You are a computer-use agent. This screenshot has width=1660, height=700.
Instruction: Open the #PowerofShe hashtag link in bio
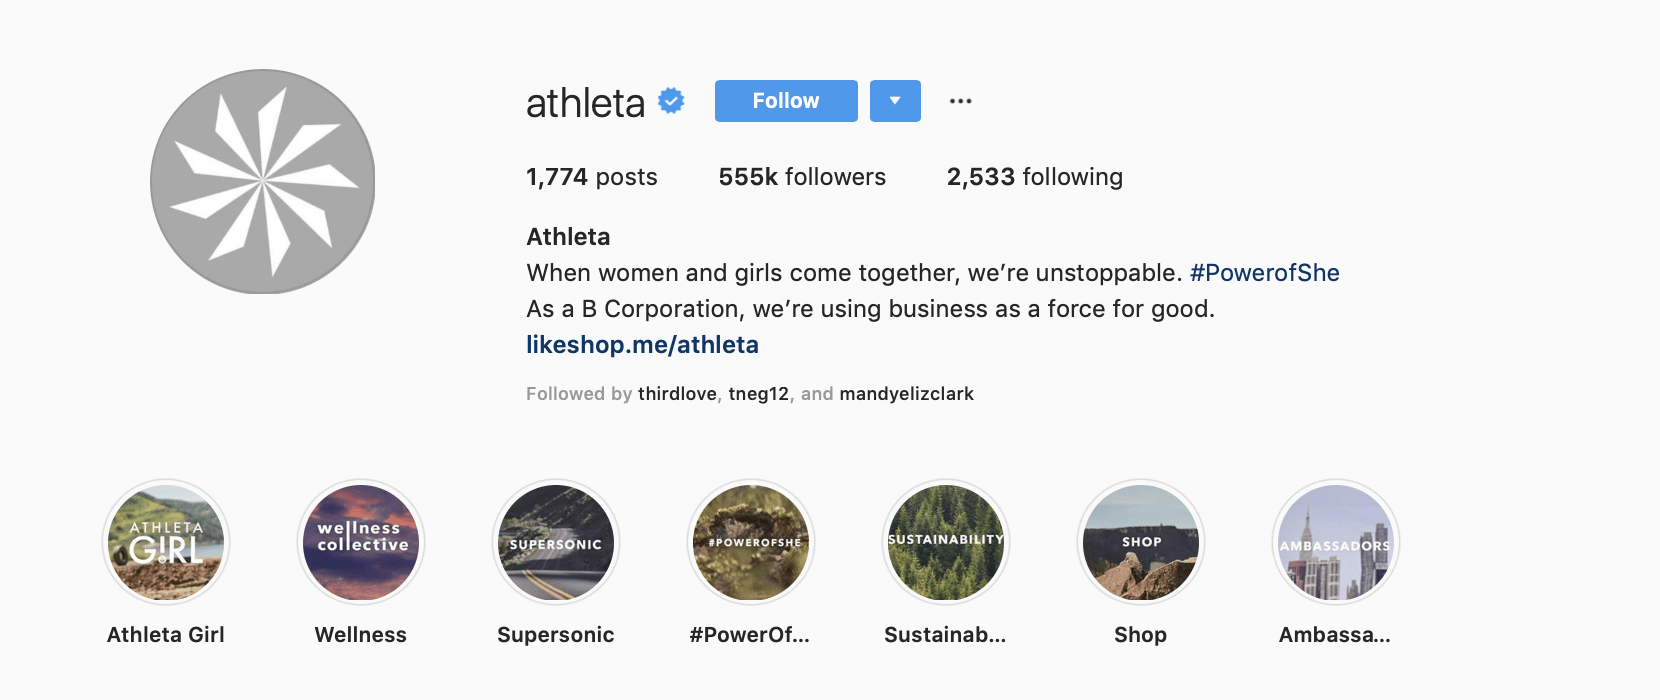[x=1265, y=273]
